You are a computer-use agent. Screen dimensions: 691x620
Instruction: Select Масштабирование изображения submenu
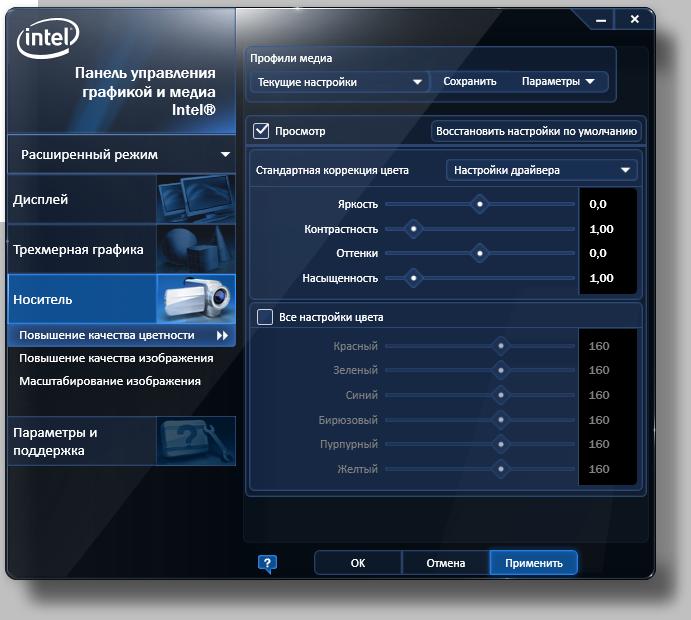(110, 381)
